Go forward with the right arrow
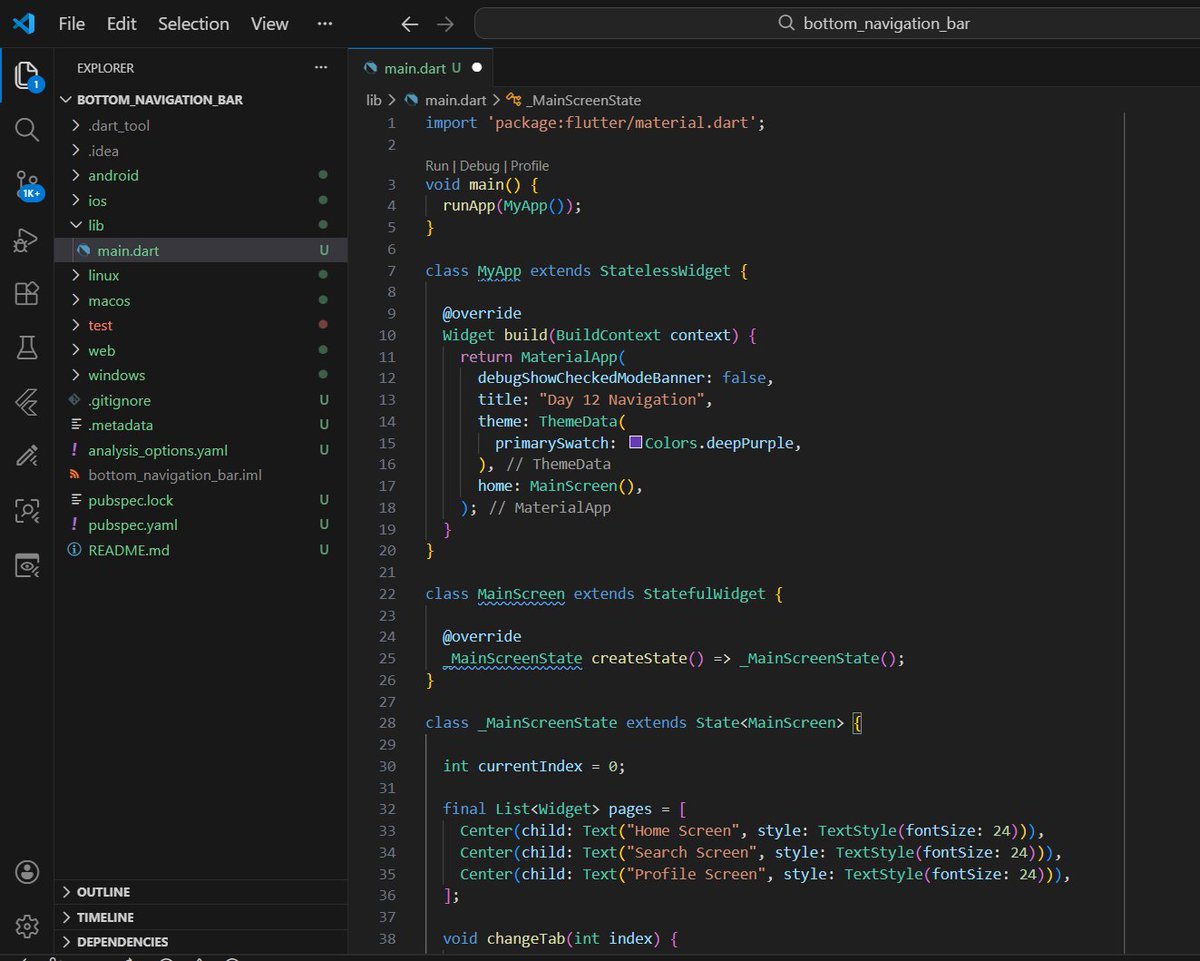This screenshot has height=961, width=1200. tap(446, 24)
